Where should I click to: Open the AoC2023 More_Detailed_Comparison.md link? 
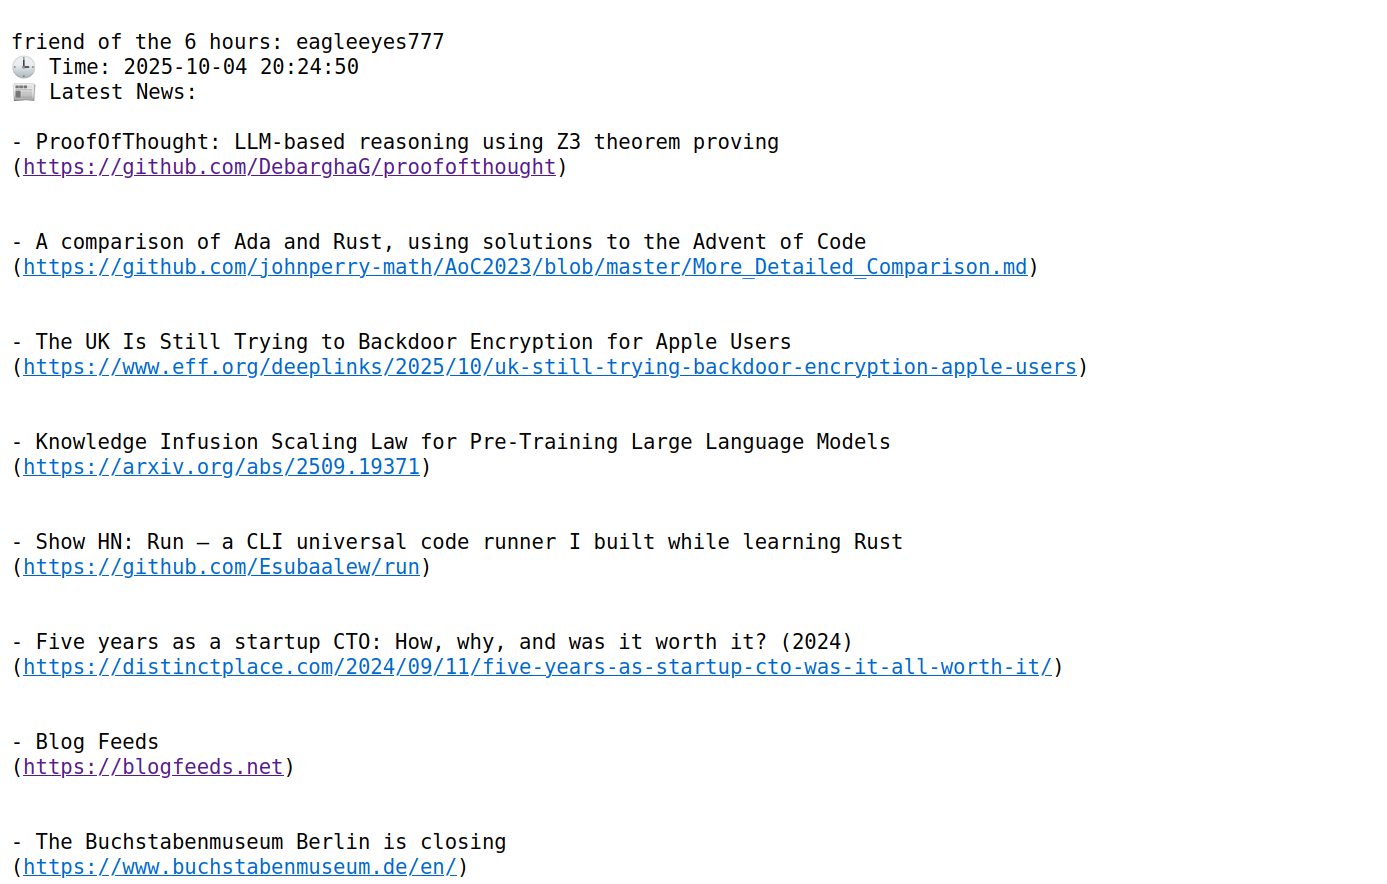[525, 267]
